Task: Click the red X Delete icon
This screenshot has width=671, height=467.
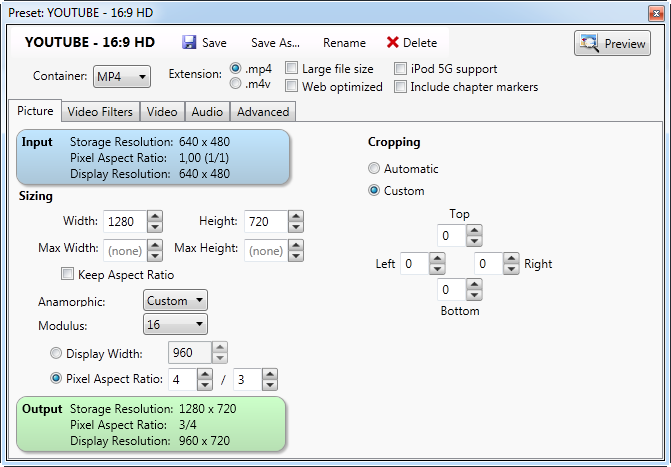Action: (392, 42)
